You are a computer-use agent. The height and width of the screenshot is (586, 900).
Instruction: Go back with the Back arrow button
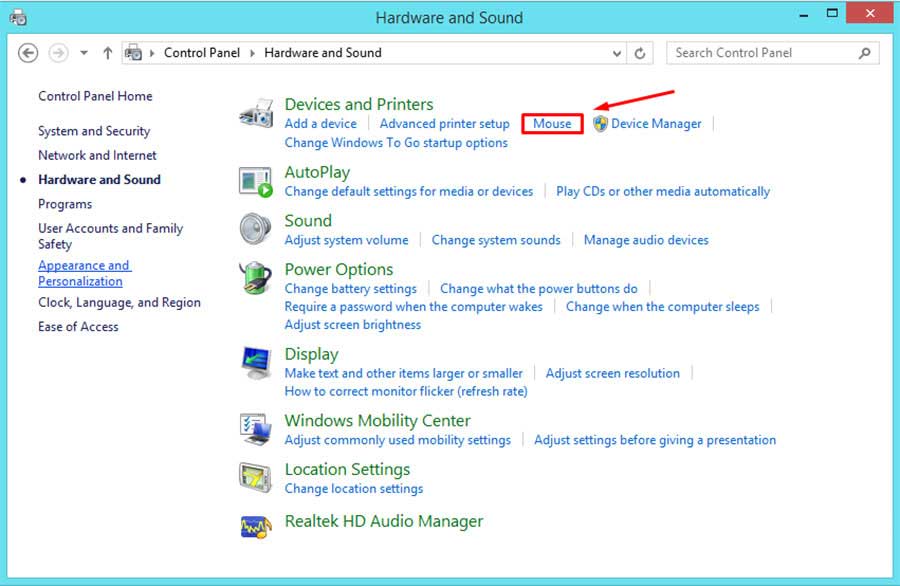pos(28,53)
